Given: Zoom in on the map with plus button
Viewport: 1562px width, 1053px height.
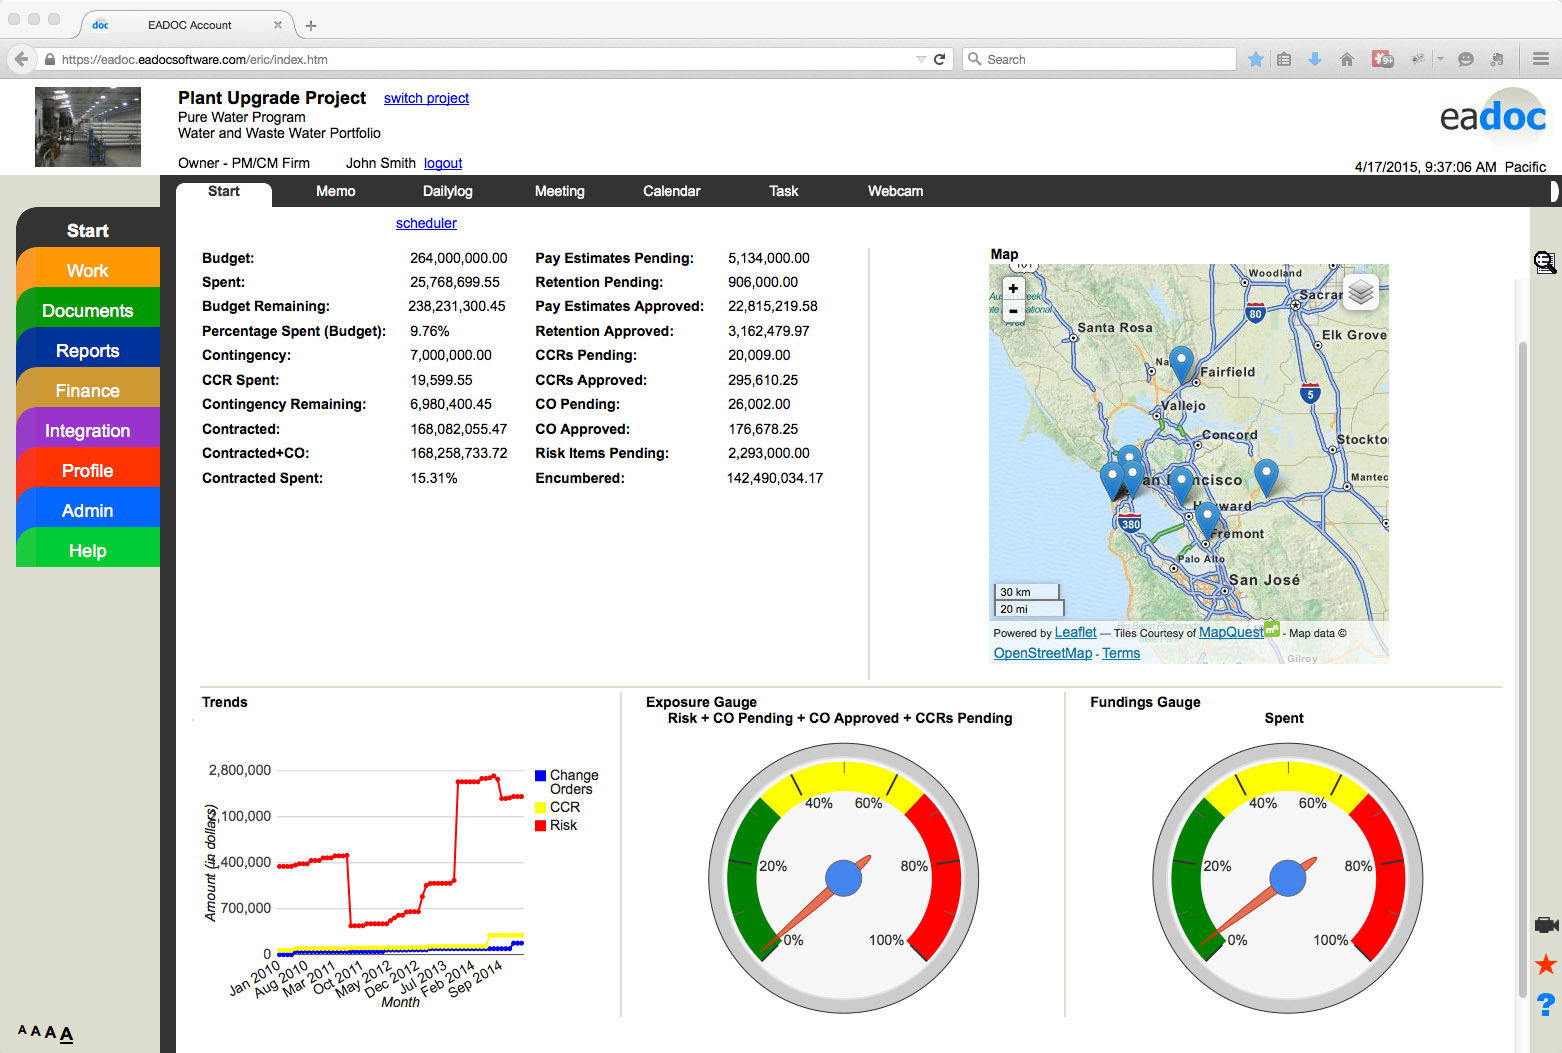Looking at the screenshot, I should click(x=1013, y=288).
